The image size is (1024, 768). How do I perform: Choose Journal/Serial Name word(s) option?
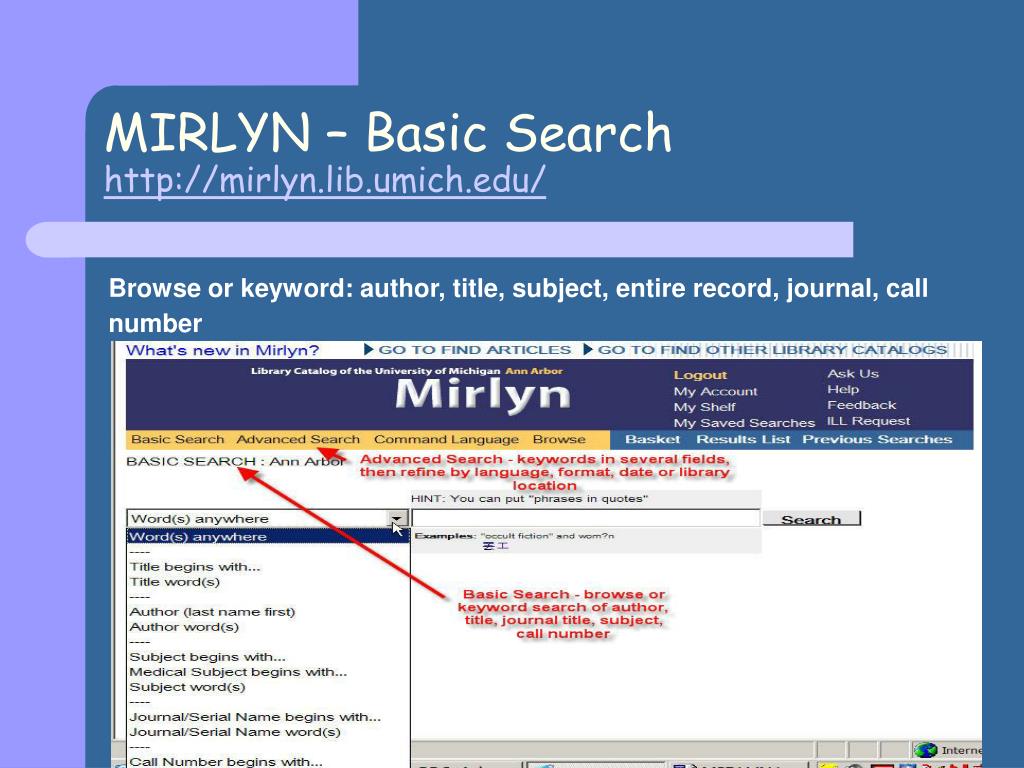(235, 732)
